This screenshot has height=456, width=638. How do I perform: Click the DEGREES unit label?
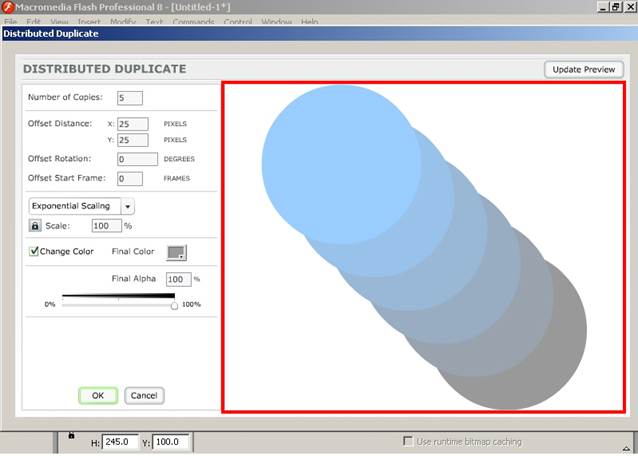point(179,159)
